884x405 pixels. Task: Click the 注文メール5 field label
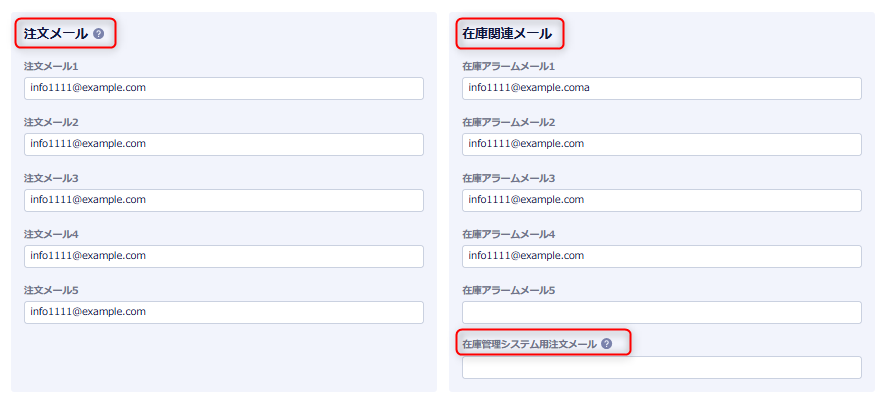point(51,290)
